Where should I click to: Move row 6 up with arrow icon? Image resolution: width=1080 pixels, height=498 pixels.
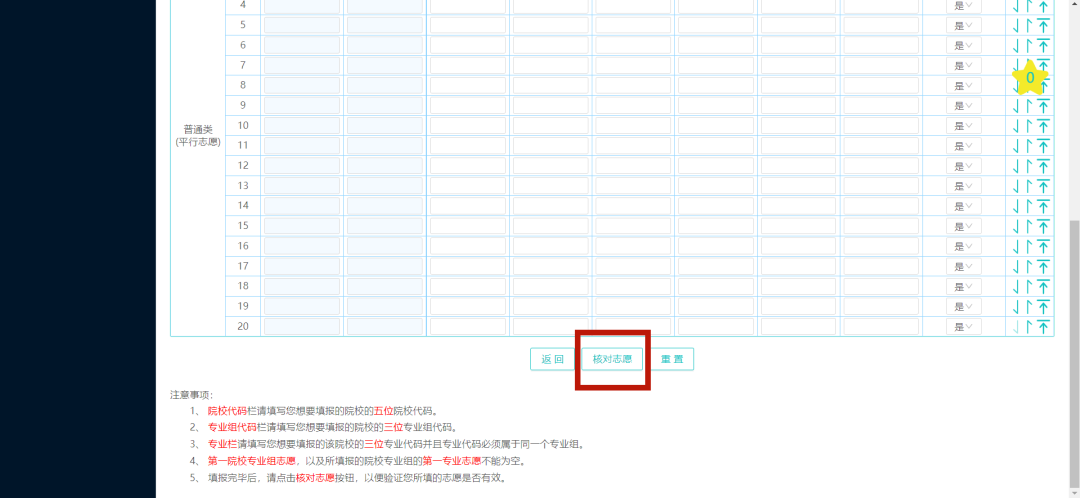click(1029, 45)
